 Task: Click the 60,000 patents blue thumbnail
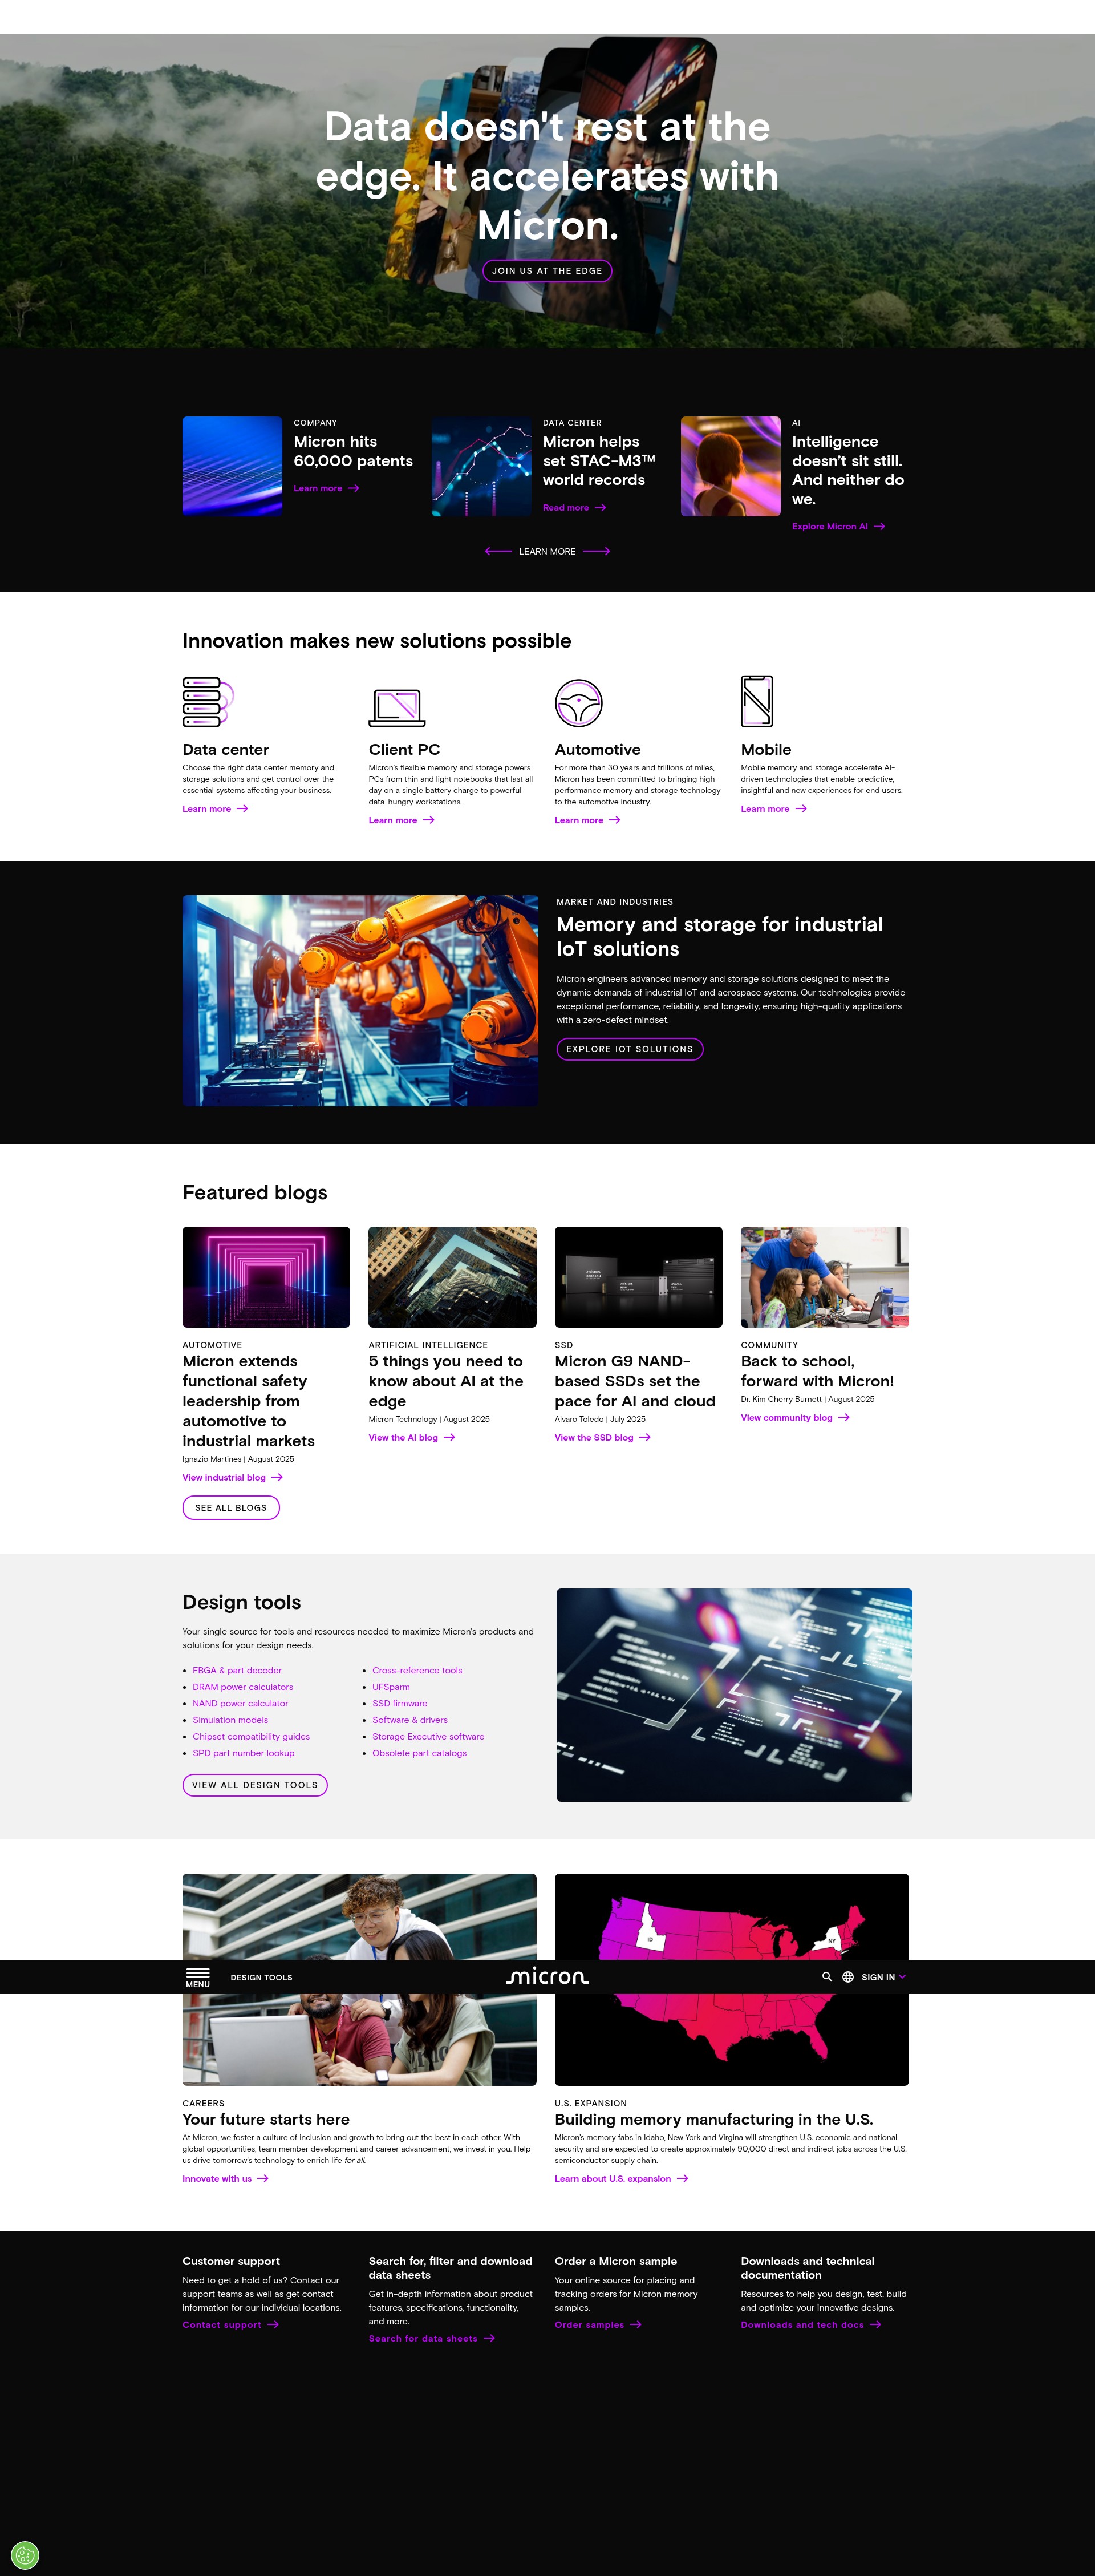pyautogui.click(x=232, y=466)
